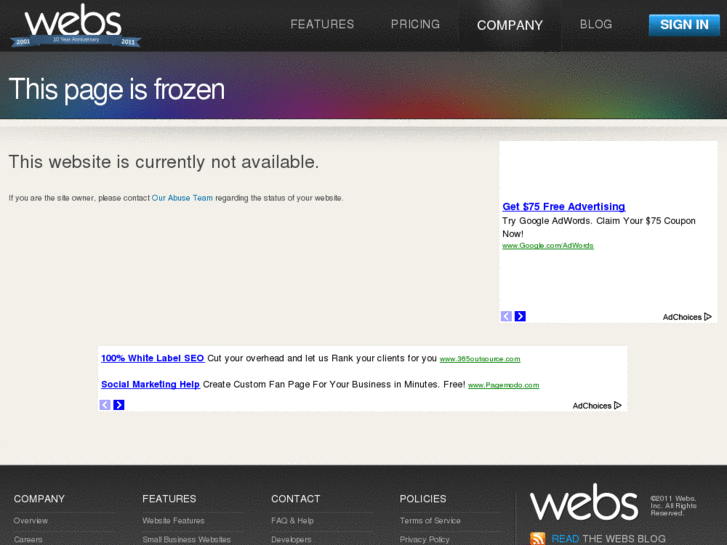Open the Terms of Service footer link
Viewport: 727px width, 545px height.
pos(430,521)
